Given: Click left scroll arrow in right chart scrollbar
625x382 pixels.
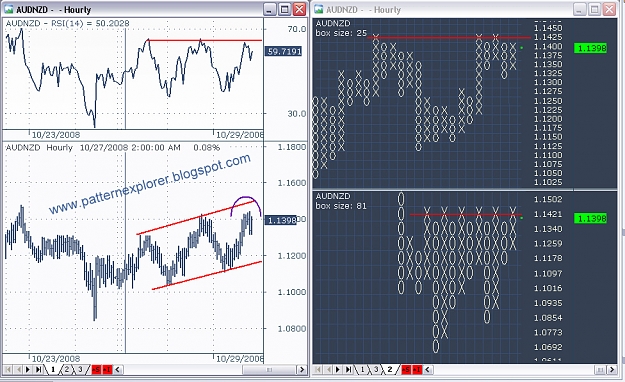Looking at the screenshot, I should pyautogui.click(x=428, y=370).
